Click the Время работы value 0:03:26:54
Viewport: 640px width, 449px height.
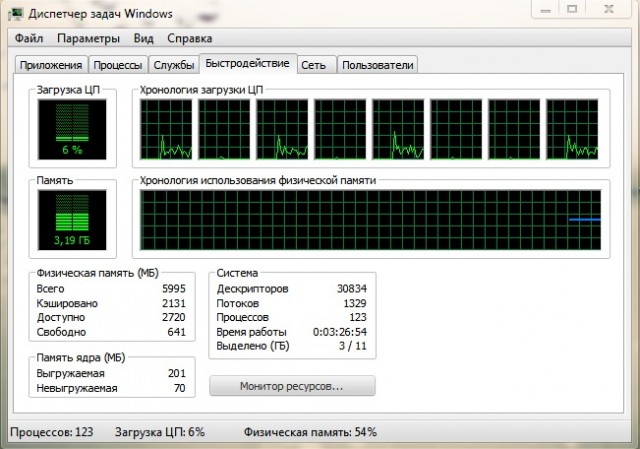340,332
